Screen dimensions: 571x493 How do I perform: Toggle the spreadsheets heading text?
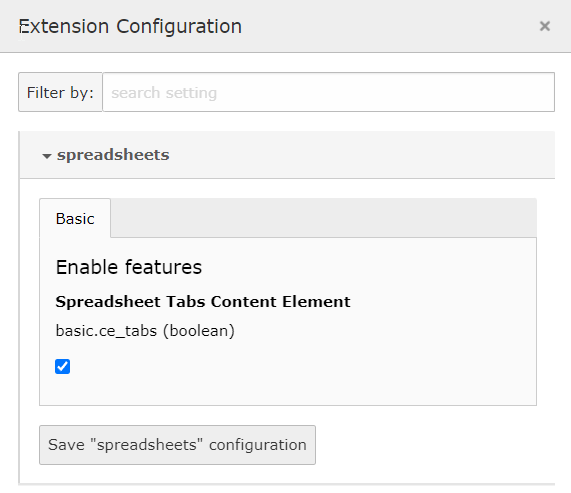coord(113,155)
